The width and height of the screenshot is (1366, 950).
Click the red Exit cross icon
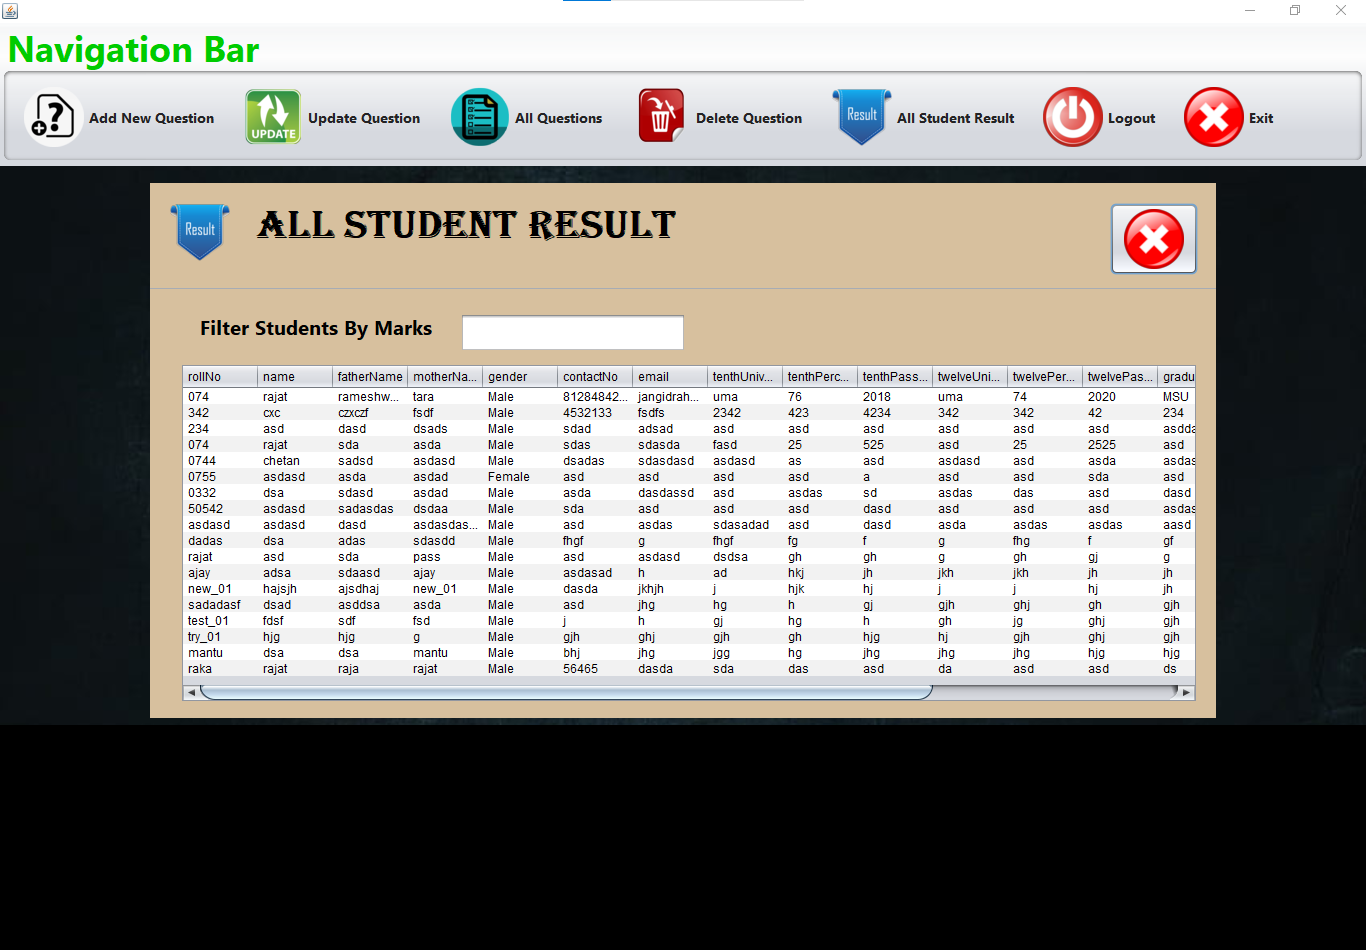(x=1213, y=117)
